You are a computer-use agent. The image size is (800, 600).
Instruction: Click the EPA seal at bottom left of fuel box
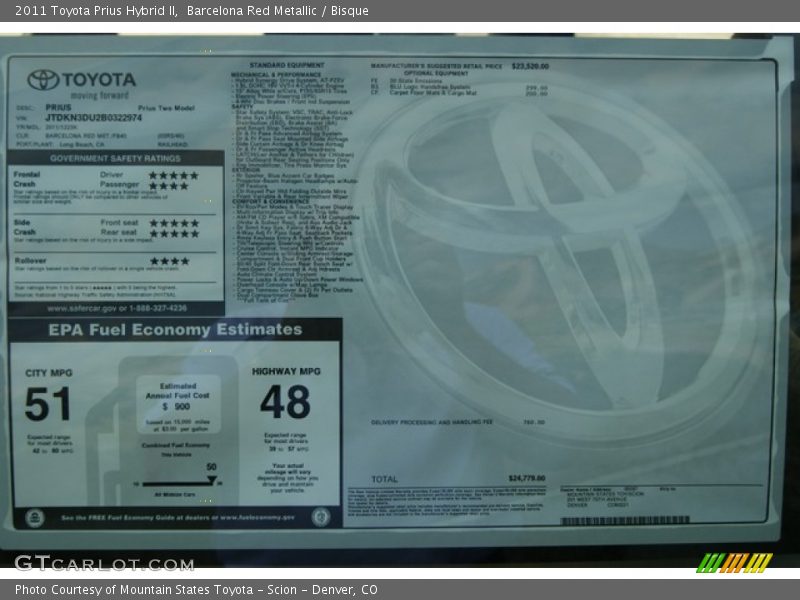tap(35, 518)
